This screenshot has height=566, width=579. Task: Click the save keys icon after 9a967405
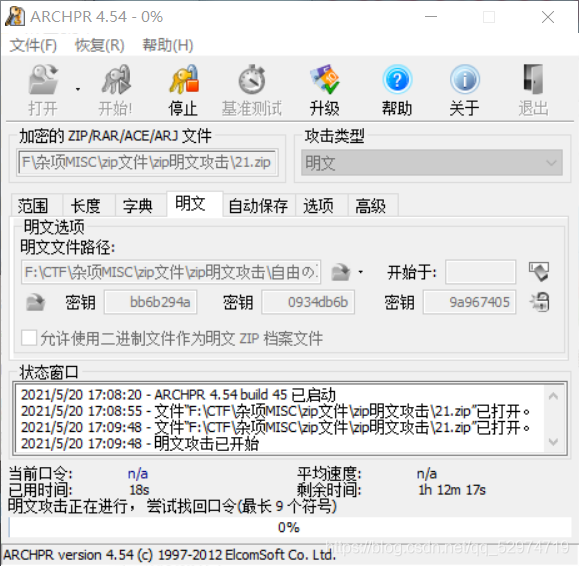point(539,302)
